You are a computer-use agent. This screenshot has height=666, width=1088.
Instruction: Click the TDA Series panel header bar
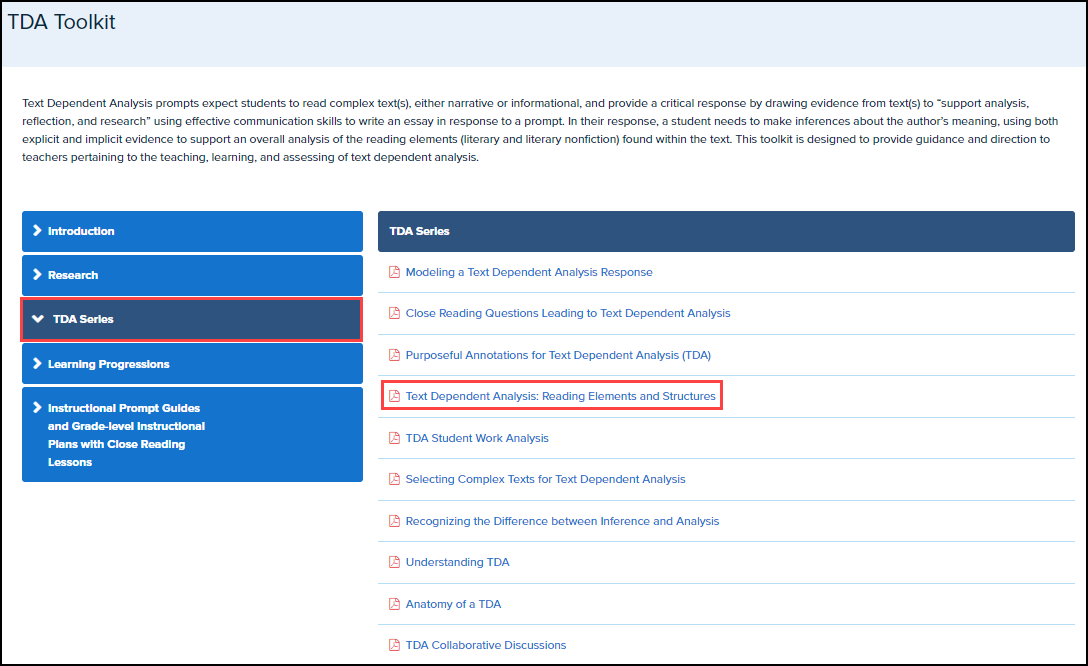pyautogui.click(x=726, y=231)
